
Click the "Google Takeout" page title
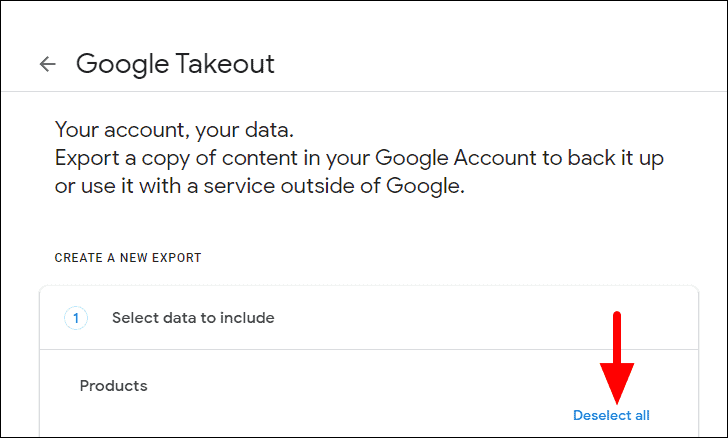[x=175, y=65]
